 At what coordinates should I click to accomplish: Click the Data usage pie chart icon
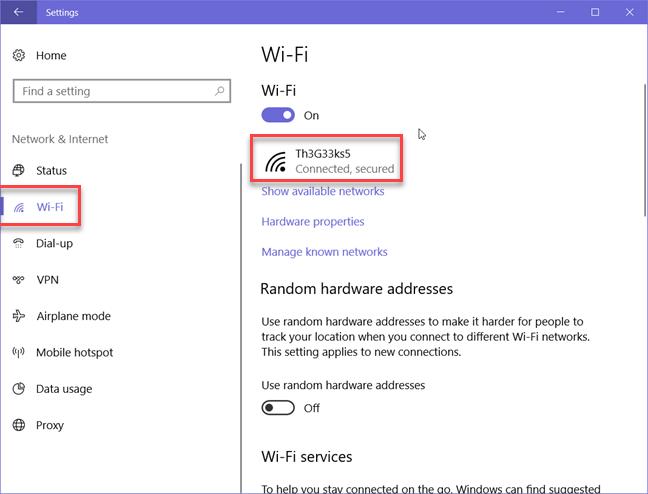tap(19, 389)
